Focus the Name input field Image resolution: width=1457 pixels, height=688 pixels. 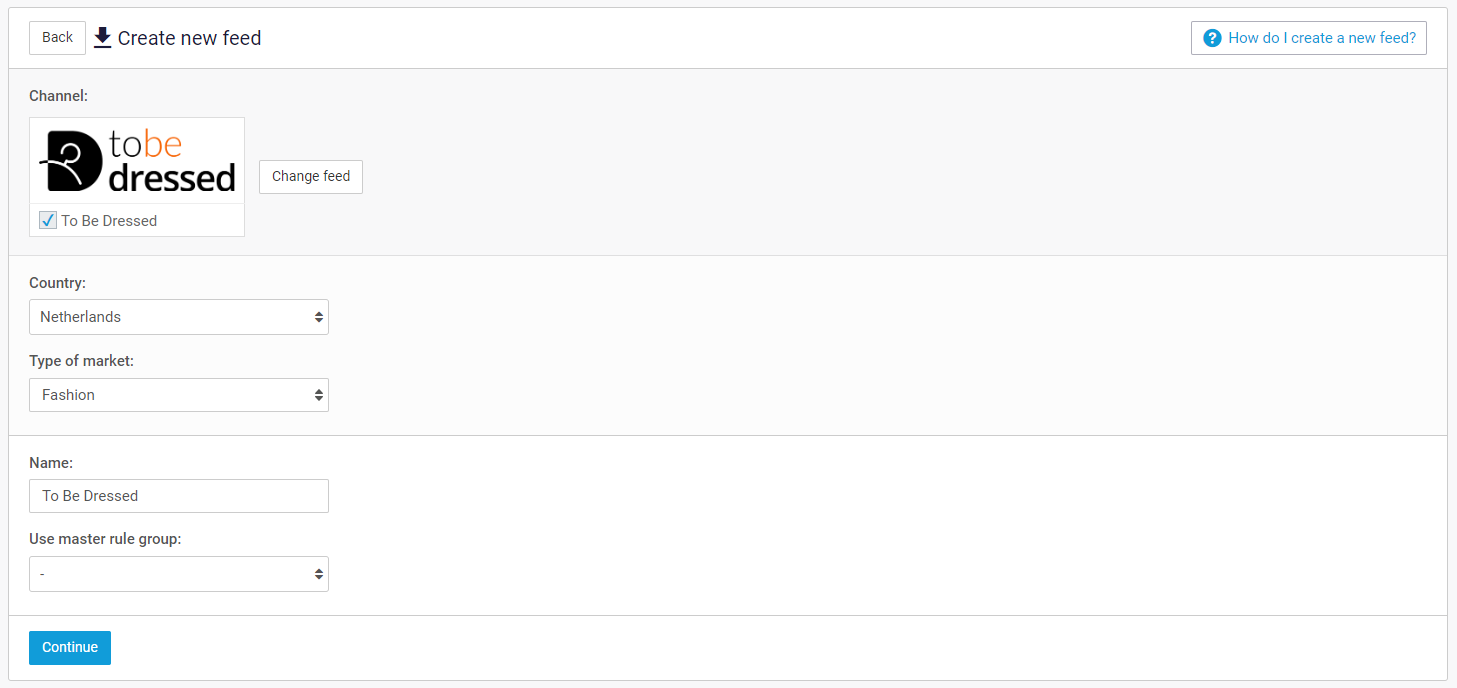click(179, 496)
